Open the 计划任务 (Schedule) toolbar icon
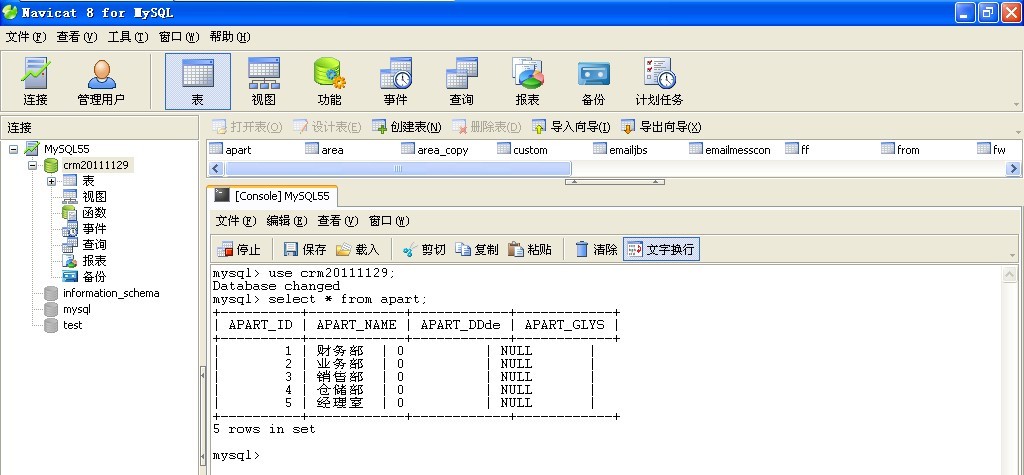 (659, 81)
